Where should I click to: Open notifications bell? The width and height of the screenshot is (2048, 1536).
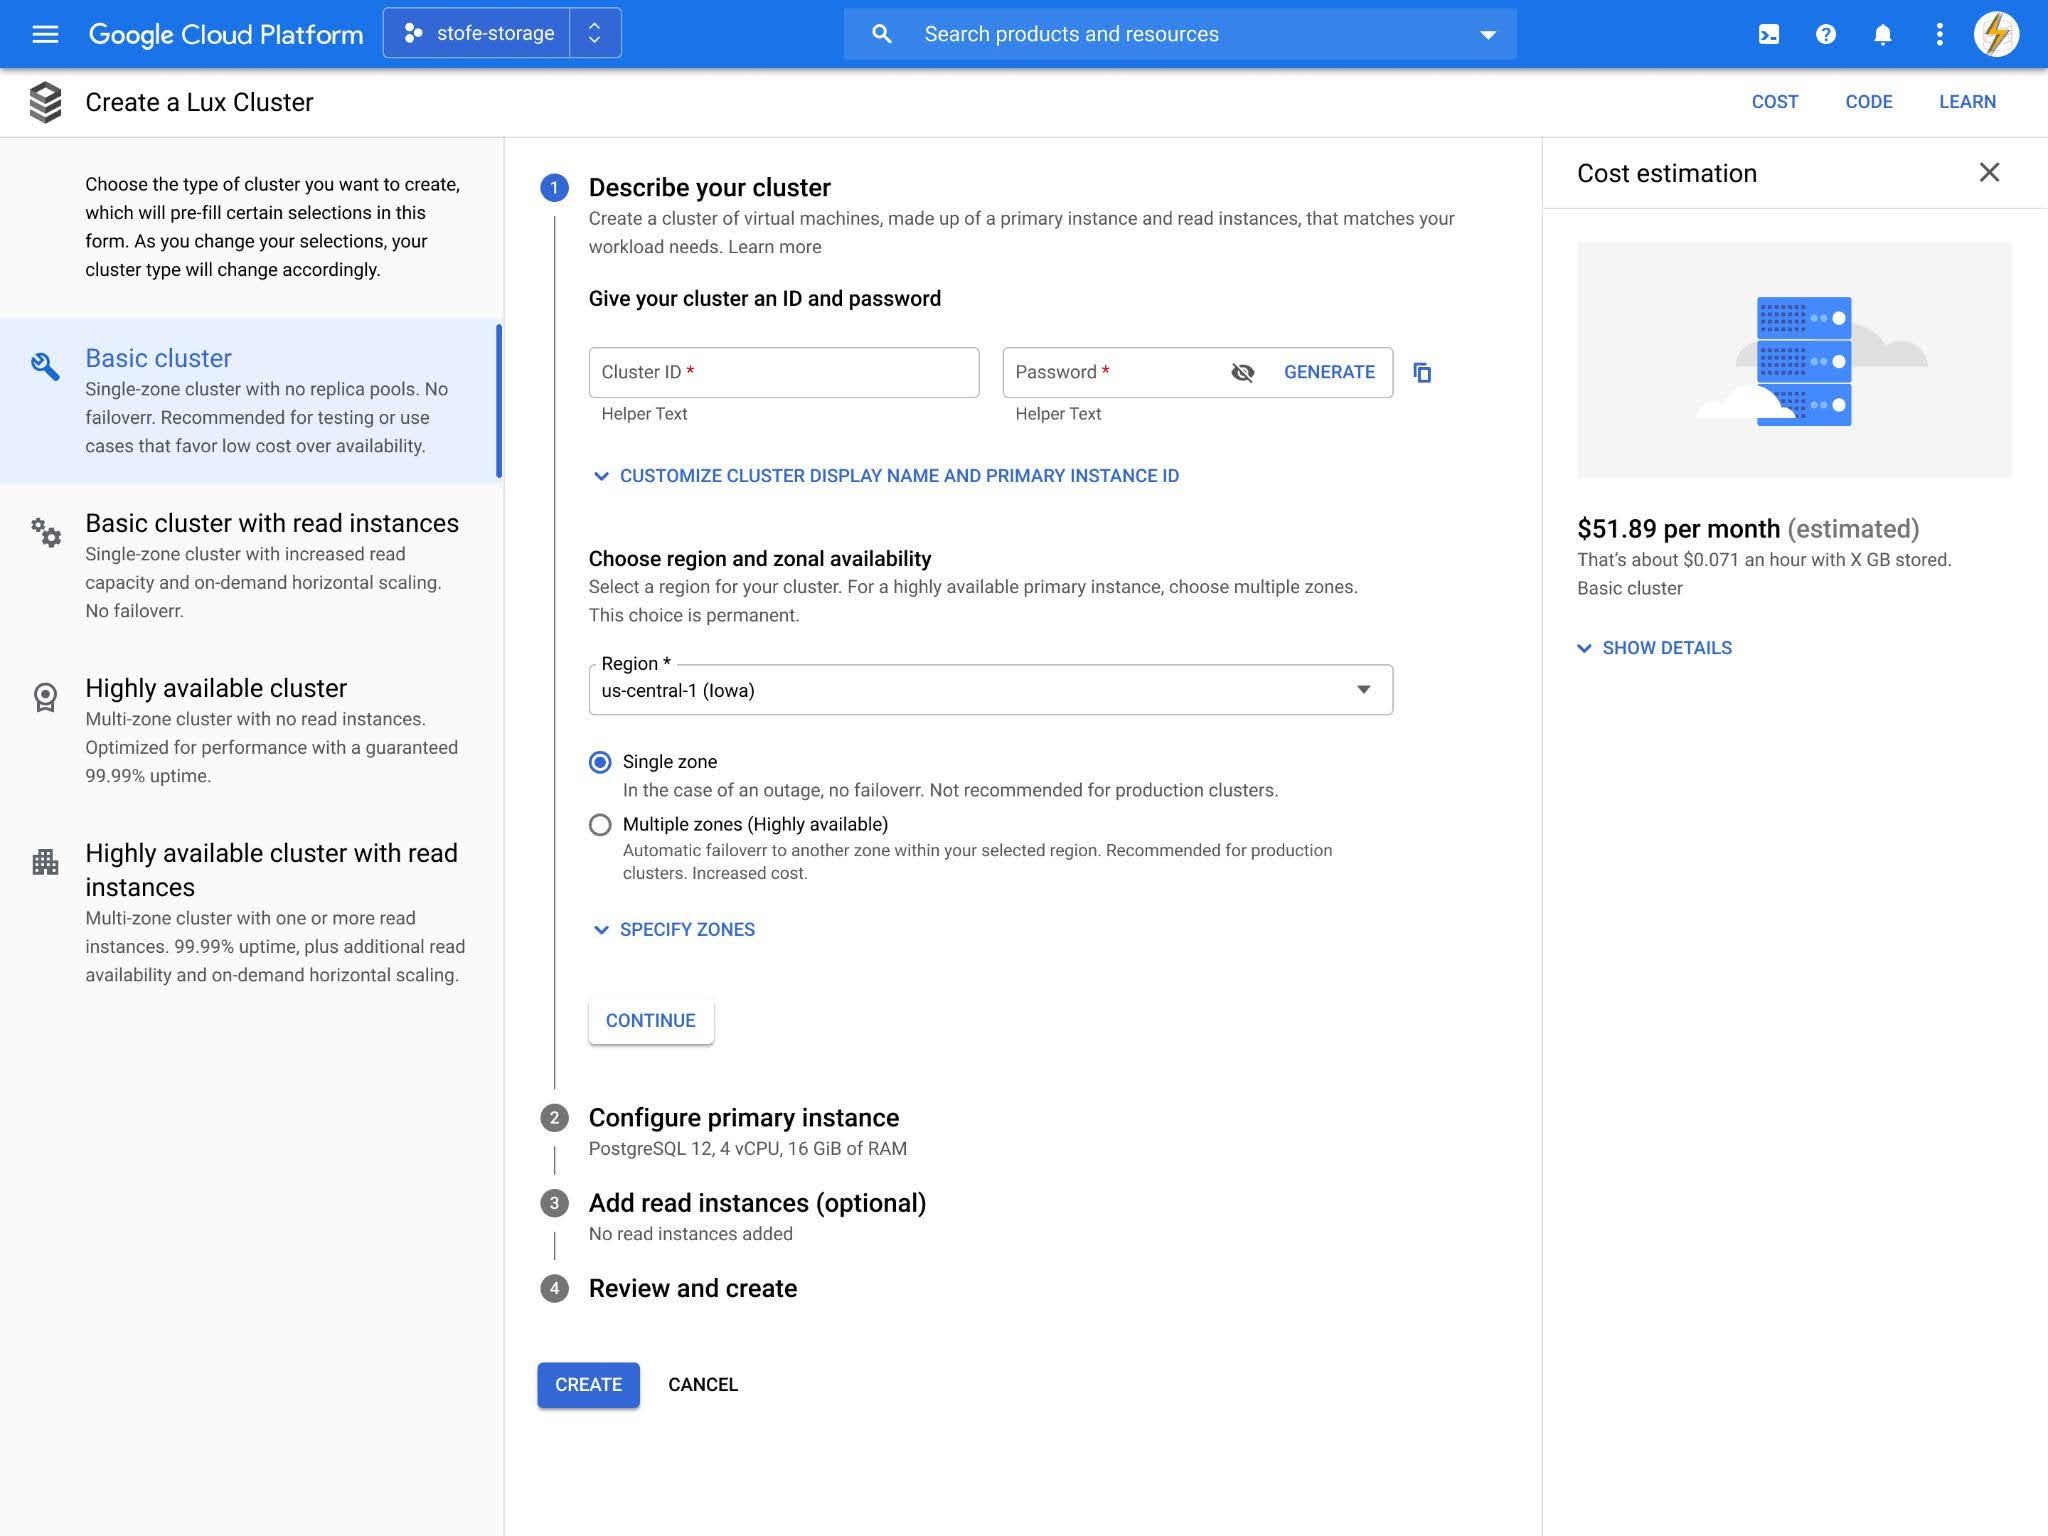(1883, 34)
